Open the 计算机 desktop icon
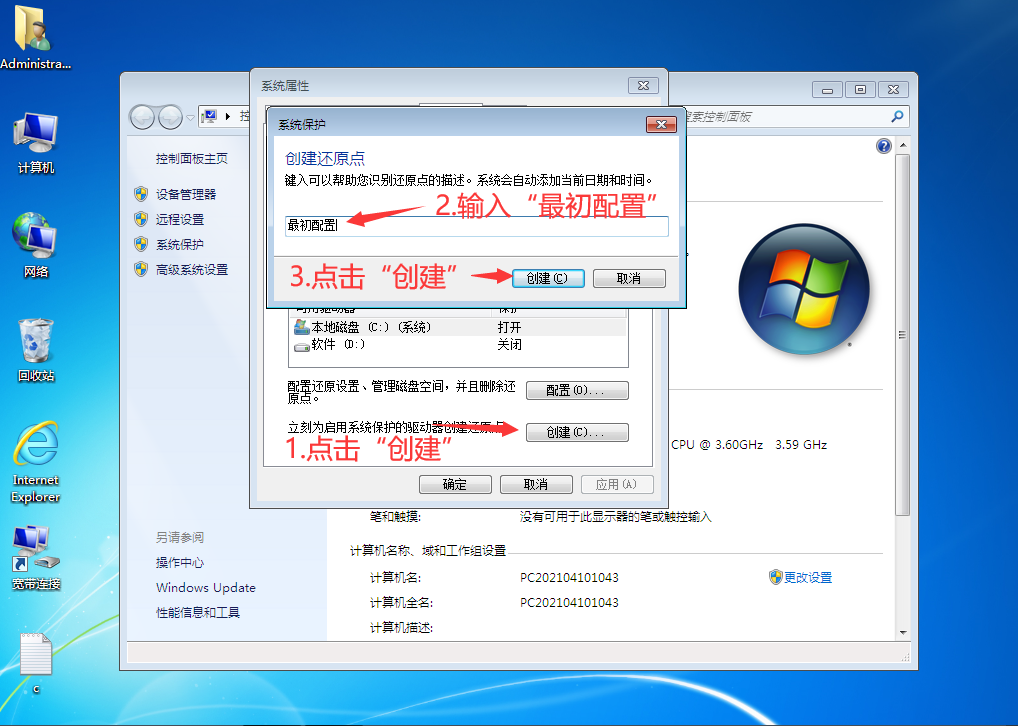Image resolution: width=1018 pixels, height=726 pixels. tap(36, 143)
